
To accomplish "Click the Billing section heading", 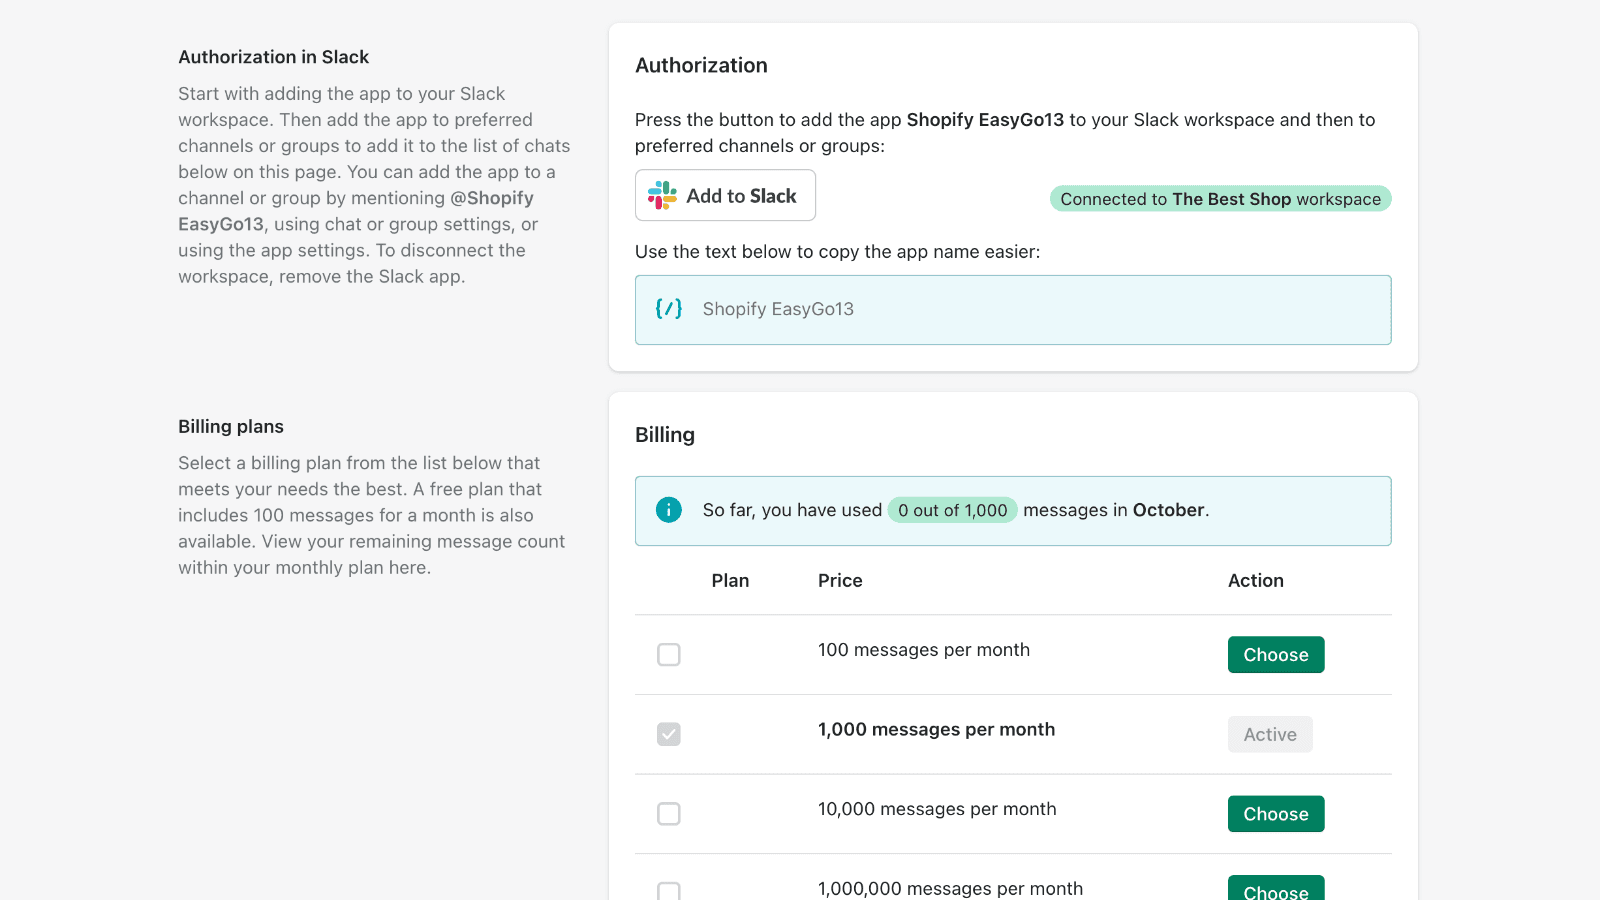I will pyautogui.click(x=665, y=434).
